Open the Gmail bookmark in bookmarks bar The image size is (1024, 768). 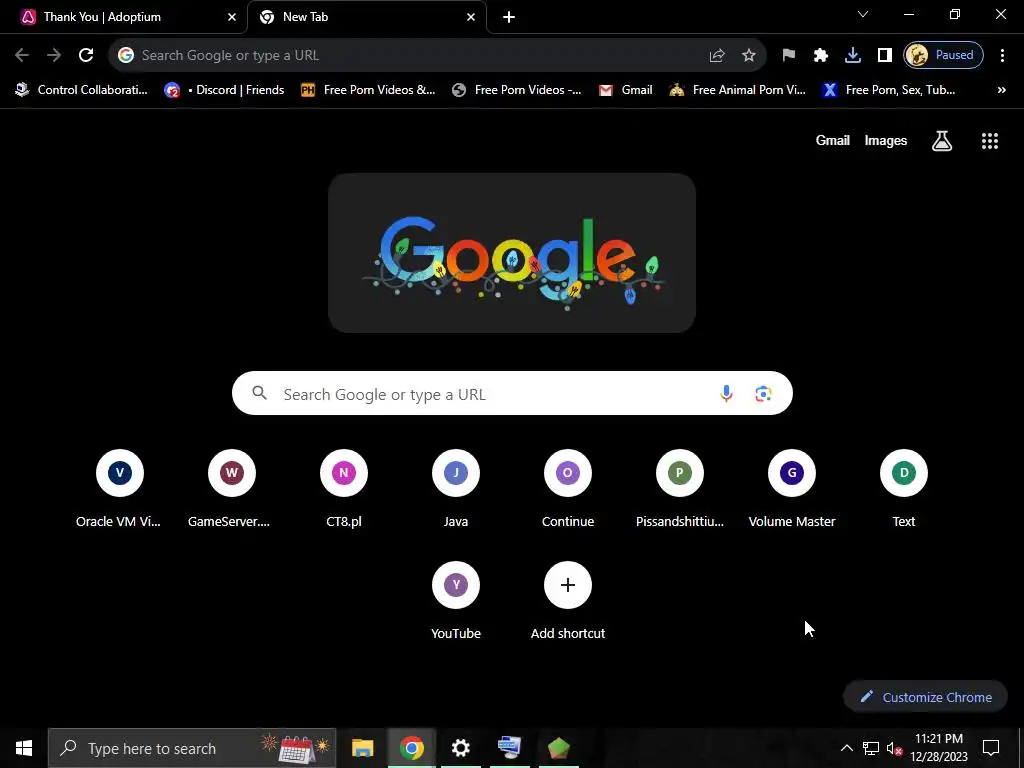[x=626, y=90]
